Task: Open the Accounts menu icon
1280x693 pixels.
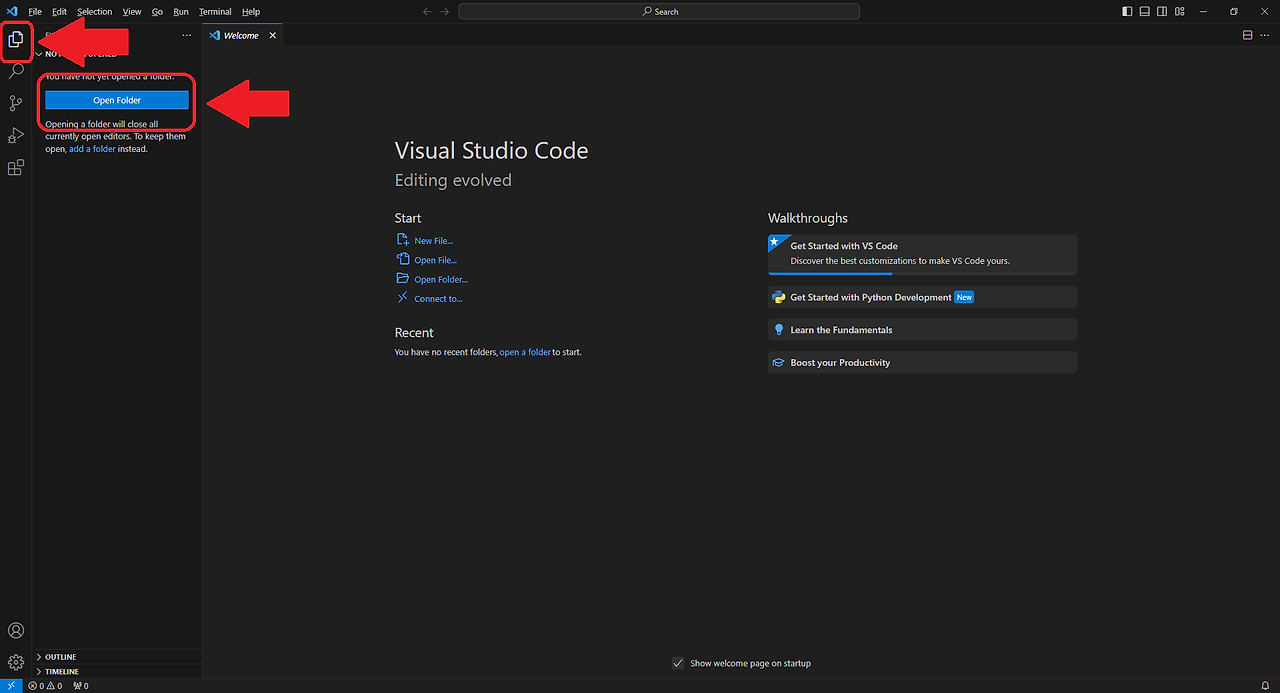Action: [16, 631]
